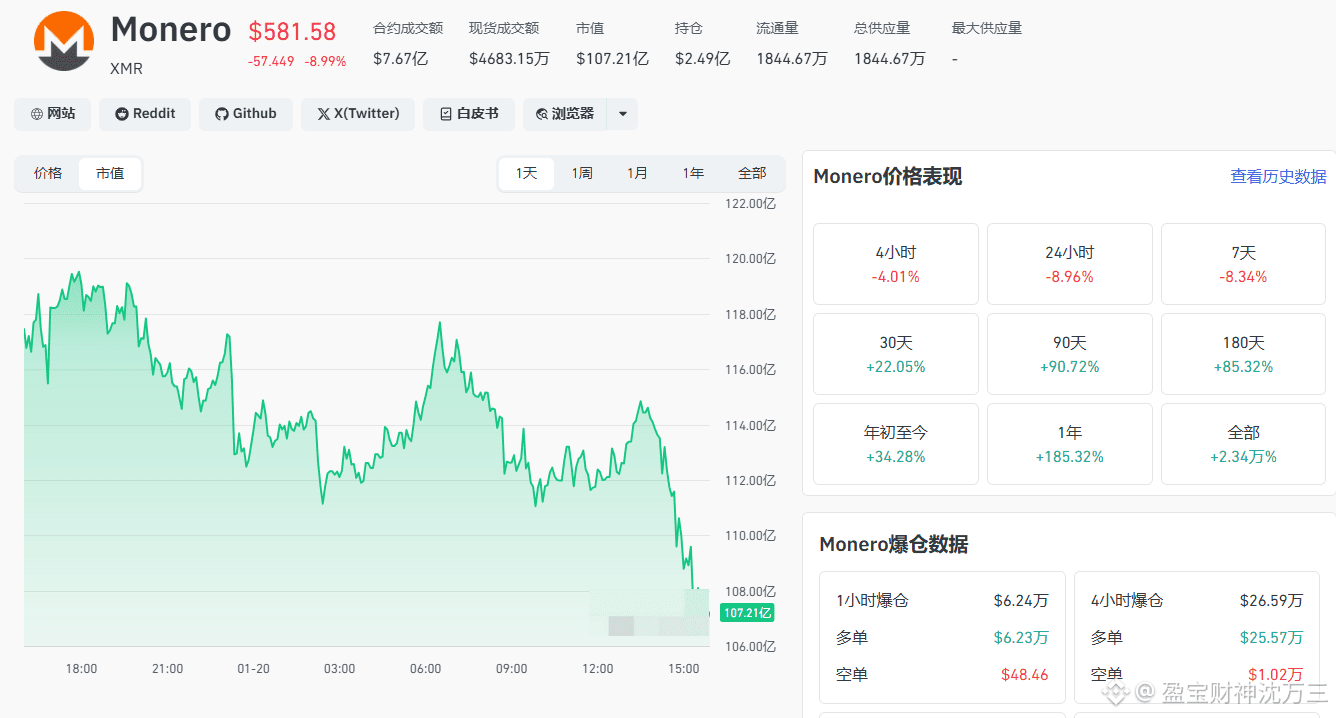Open the 网站 website link button
The height and width of the screenshot is (718, 1336).
tap(53, 114)
